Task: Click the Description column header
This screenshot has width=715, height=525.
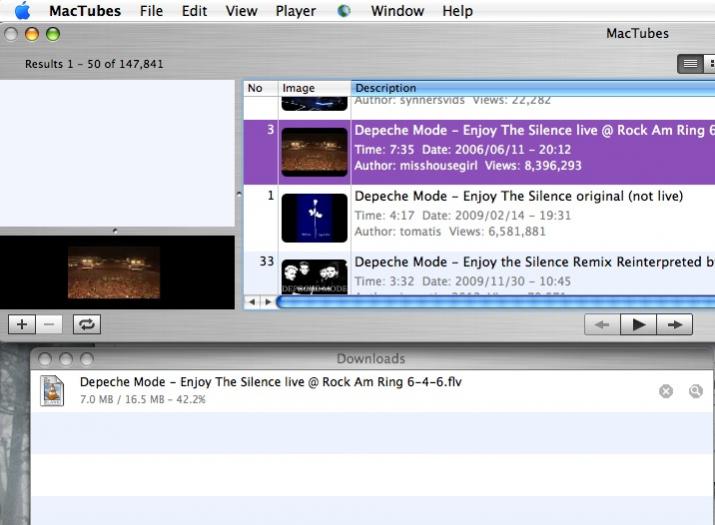Action: (x=533, y=88)
